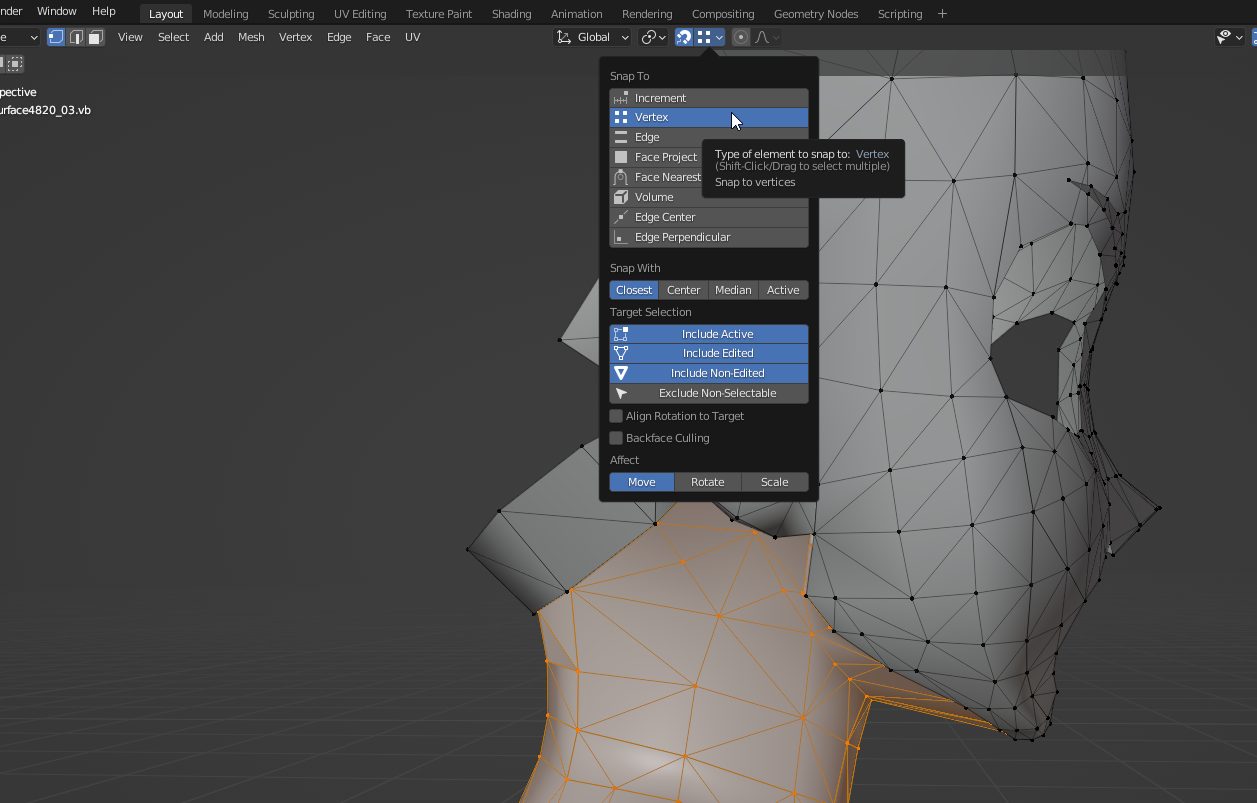Expand viewport visibility eye dropdown

[1229, 37]
